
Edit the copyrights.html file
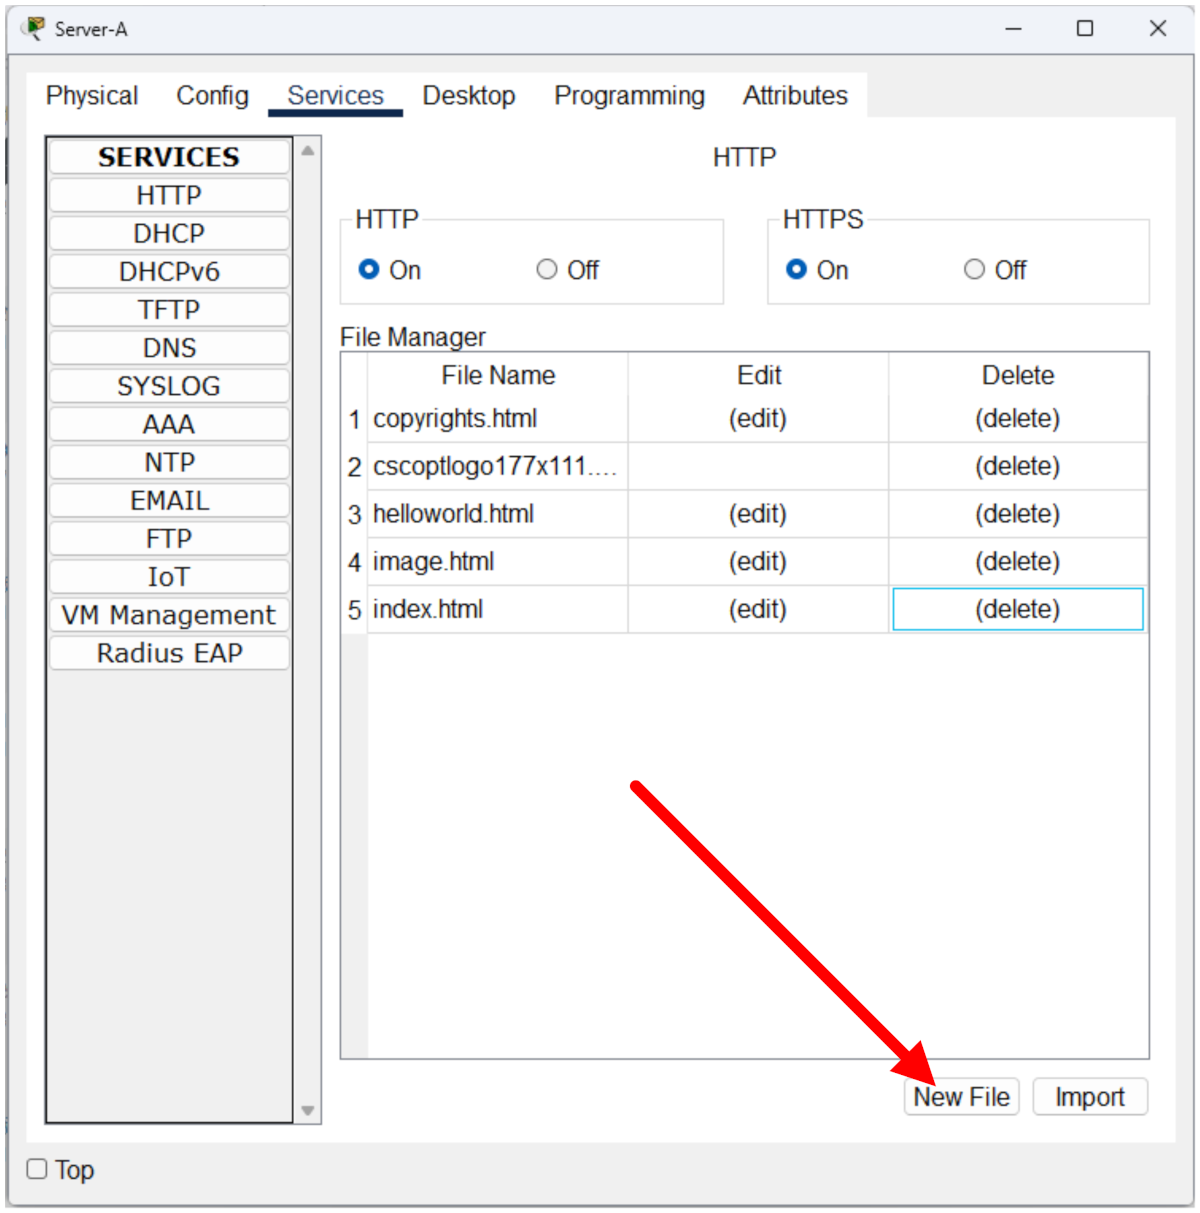[757, 419]
